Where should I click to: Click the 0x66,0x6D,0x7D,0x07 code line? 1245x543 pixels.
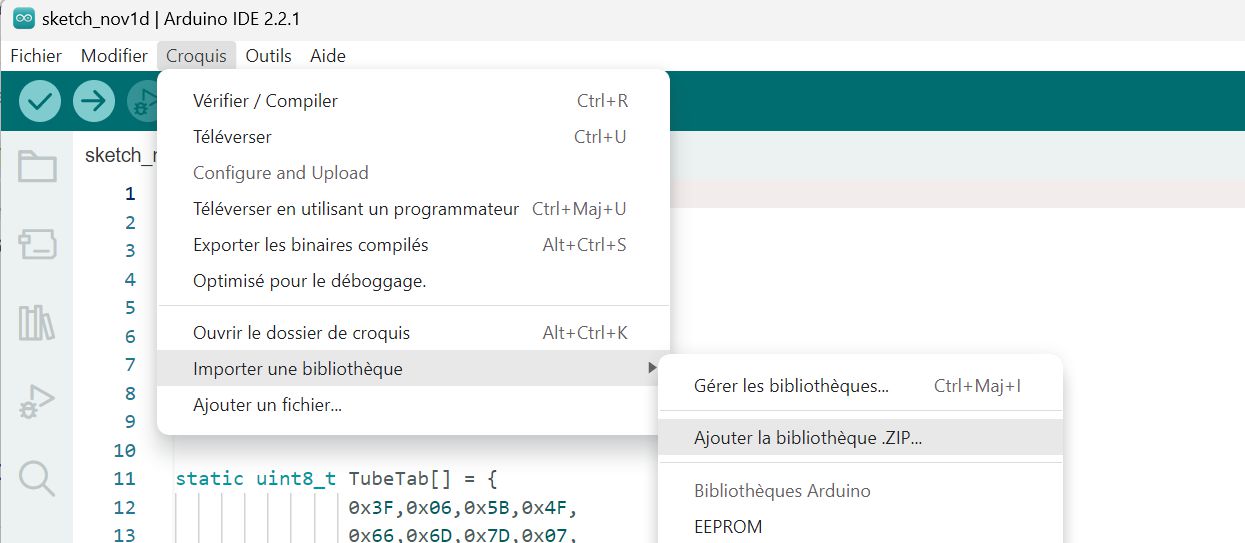pos(462,535)
